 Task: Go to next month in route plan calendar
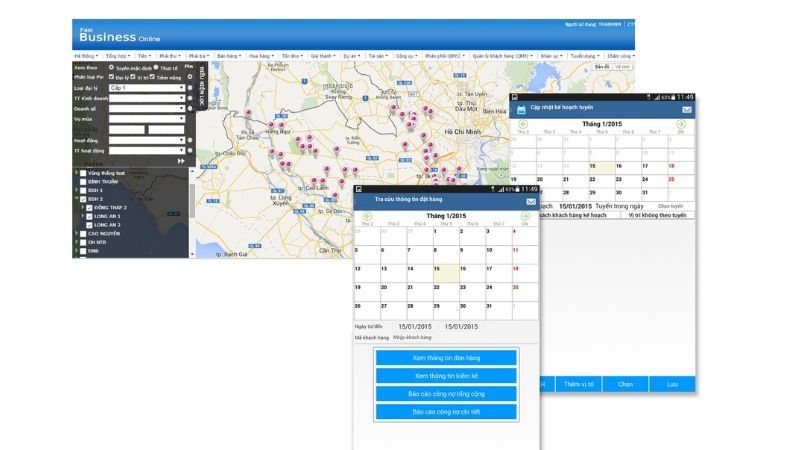(x=681, y=124)
